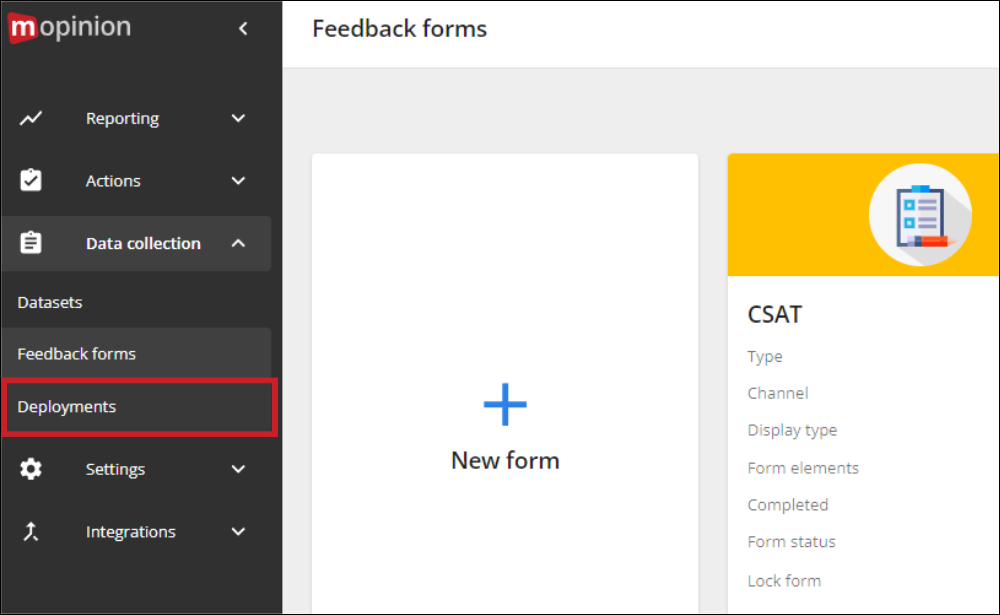
Task: Click the Data collection clipboard icon
Action: 30,242
